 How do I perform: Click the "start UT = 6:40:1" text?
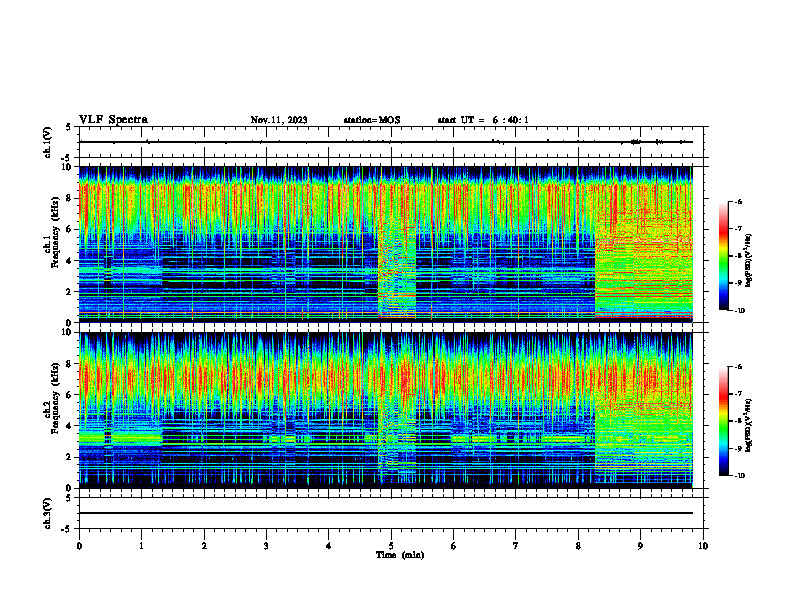(x=483, y=120)
